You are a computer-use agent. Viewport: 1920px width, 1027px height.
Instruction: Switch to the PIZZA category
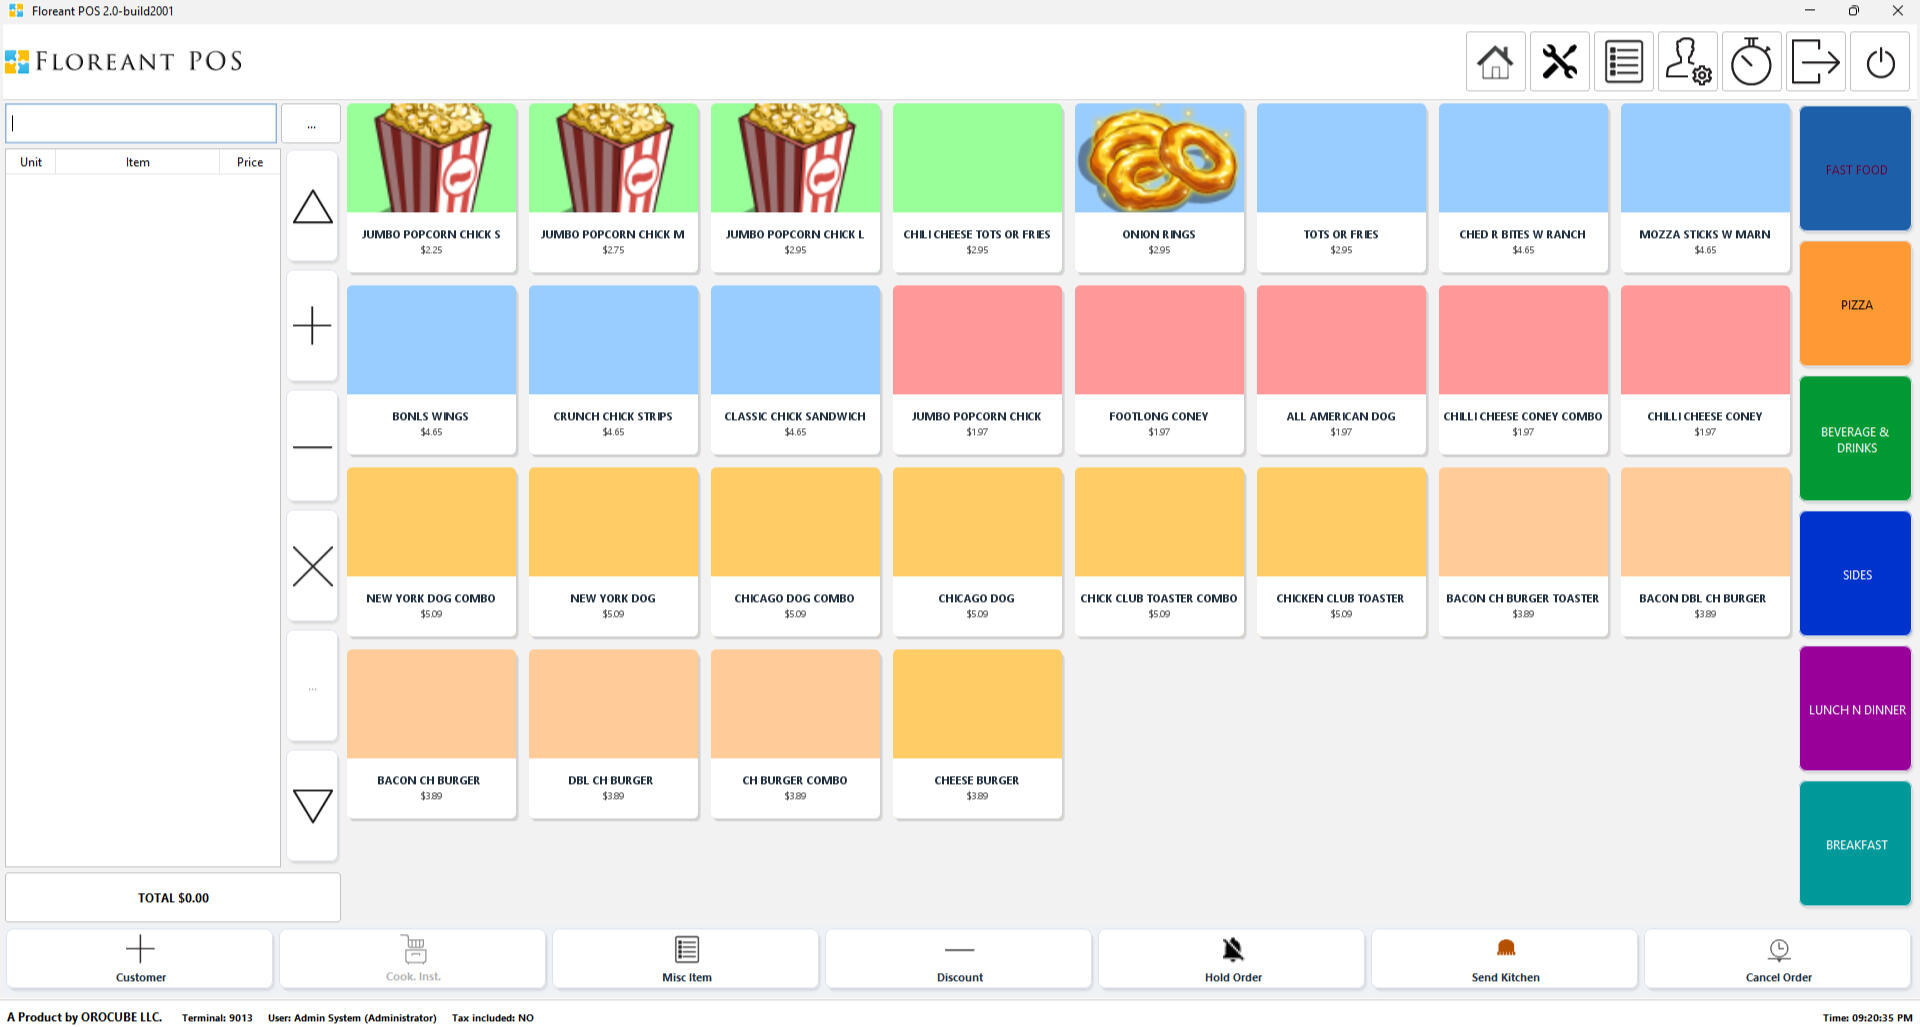point(1855,304)
